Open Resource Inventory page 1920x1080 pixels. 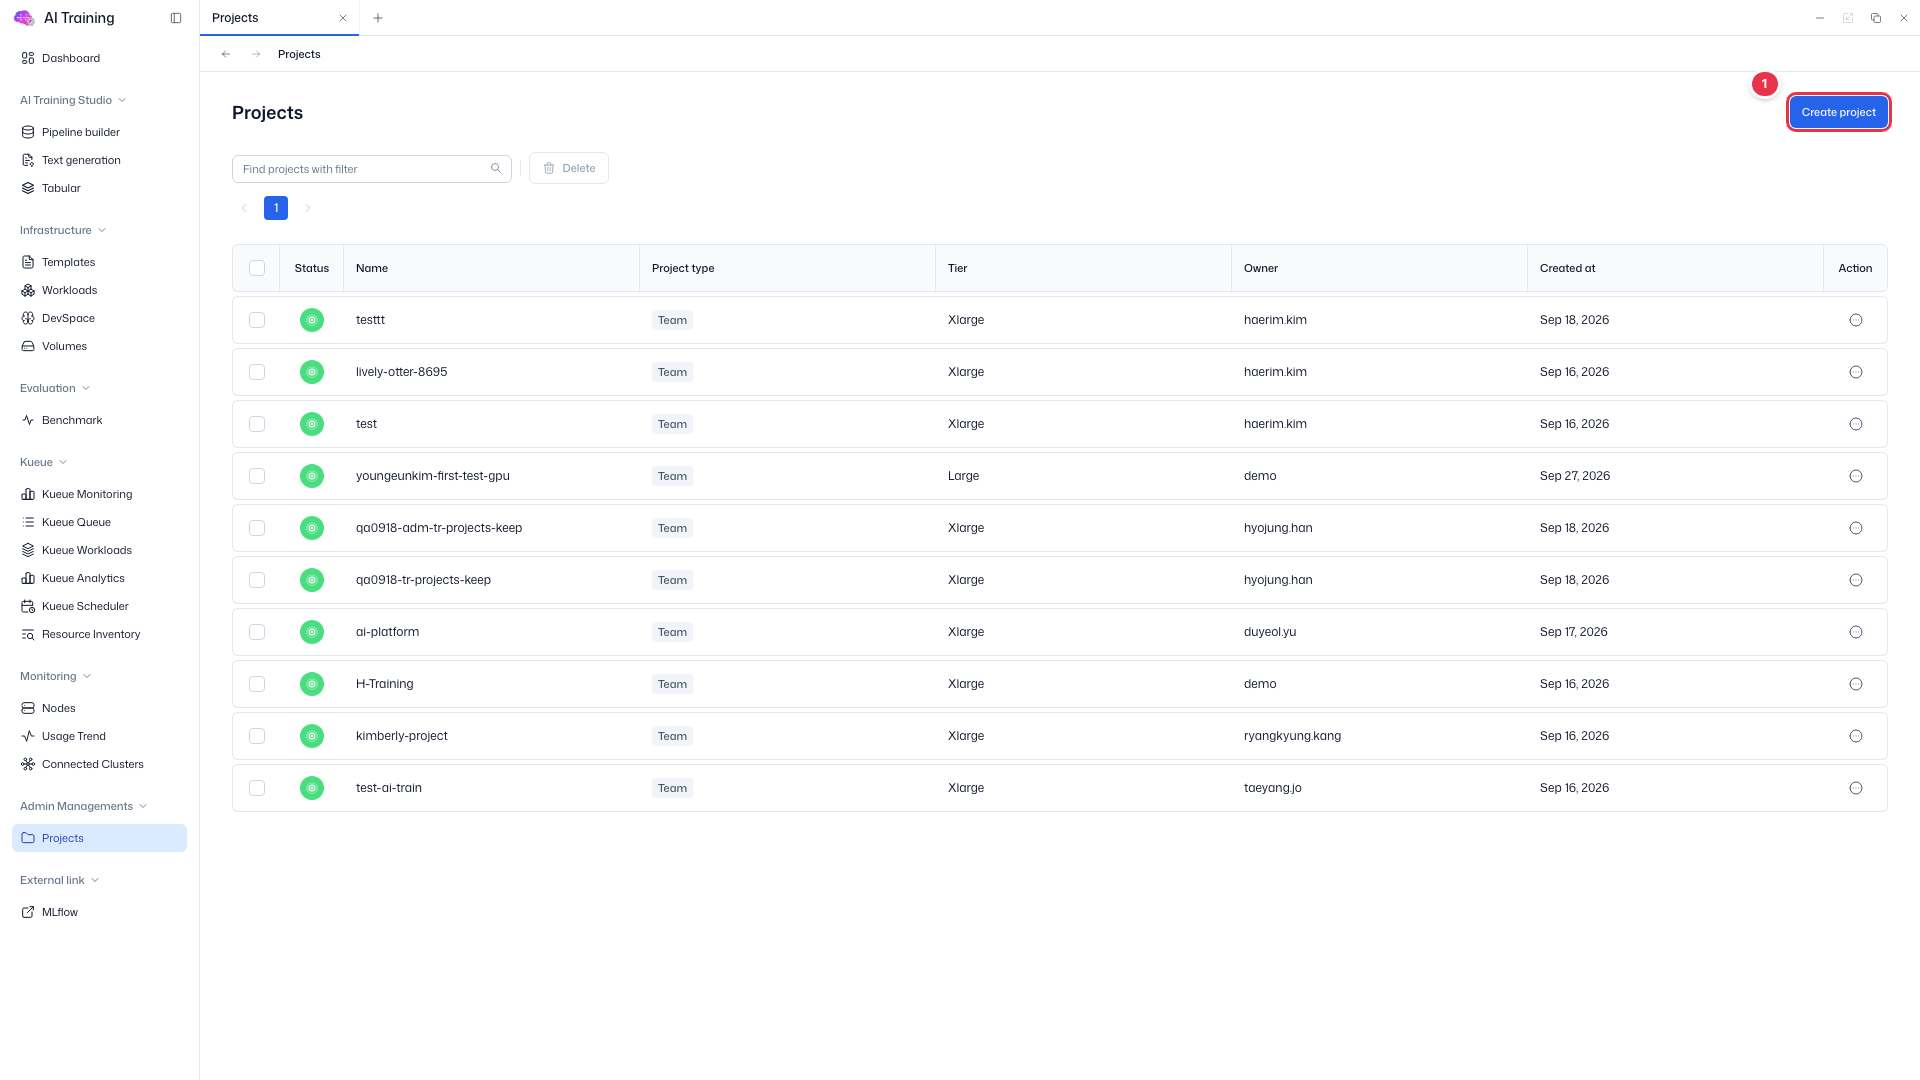click(99, 634)
